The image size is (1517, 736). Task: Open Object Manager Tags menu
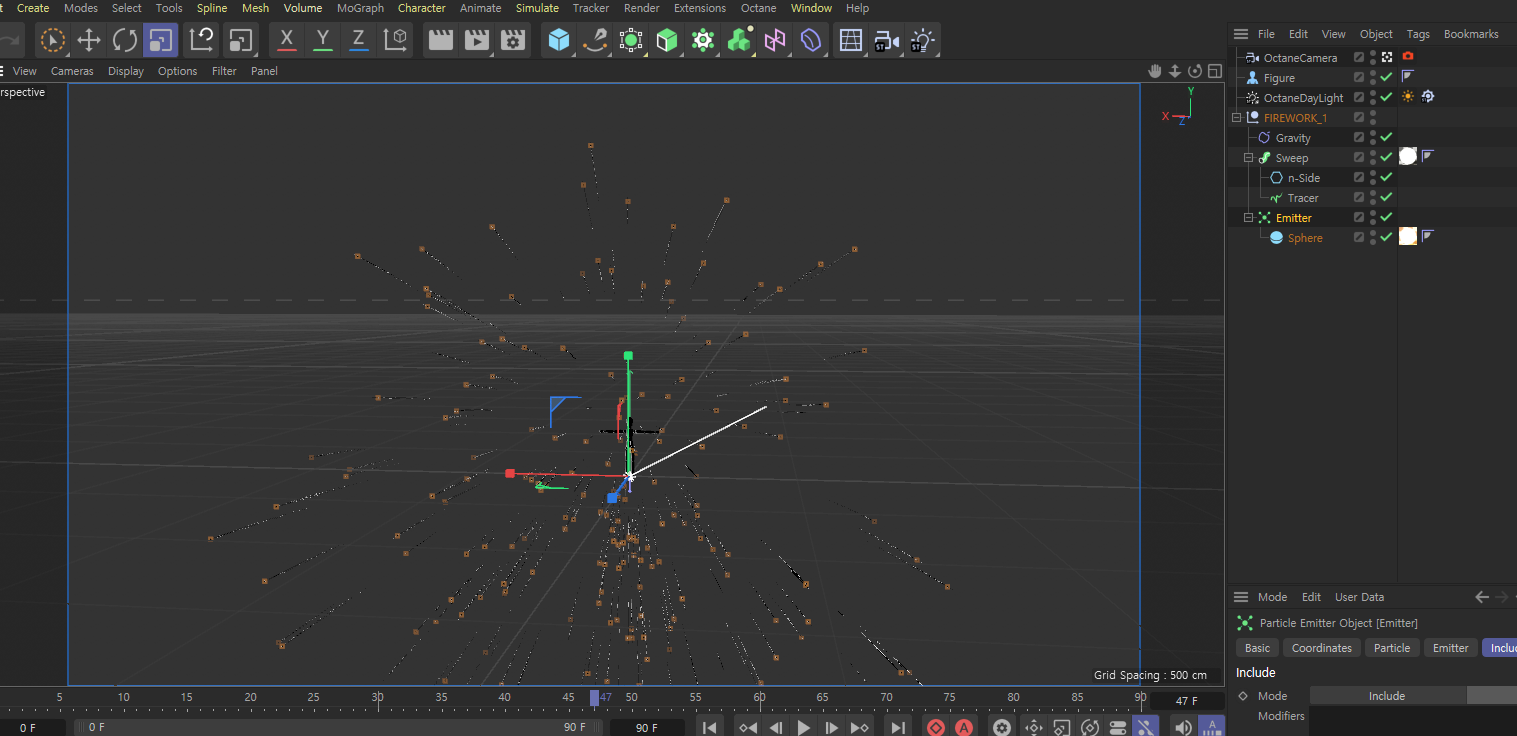coord(1418,34)
